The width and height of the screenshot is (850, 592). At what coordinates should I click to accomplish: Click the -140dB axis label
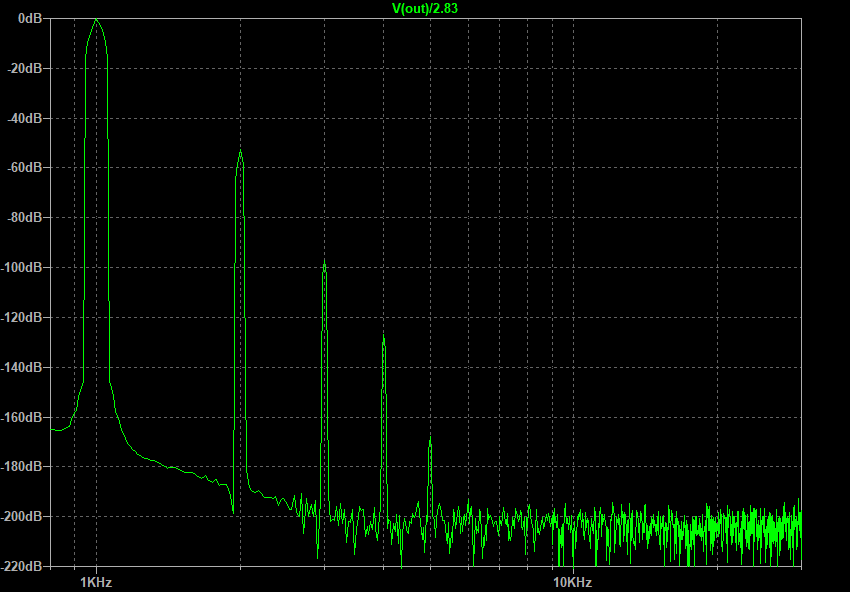(x=21, y=367)
